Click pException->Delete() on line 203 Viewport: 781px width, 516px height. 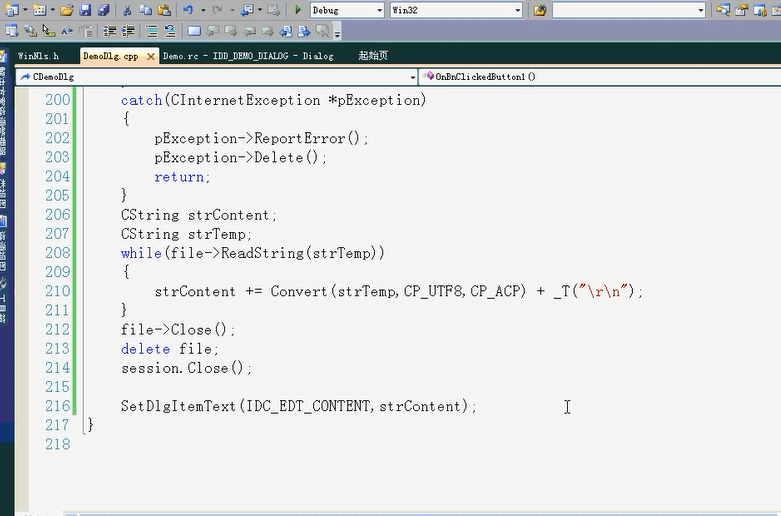point(241,158)
